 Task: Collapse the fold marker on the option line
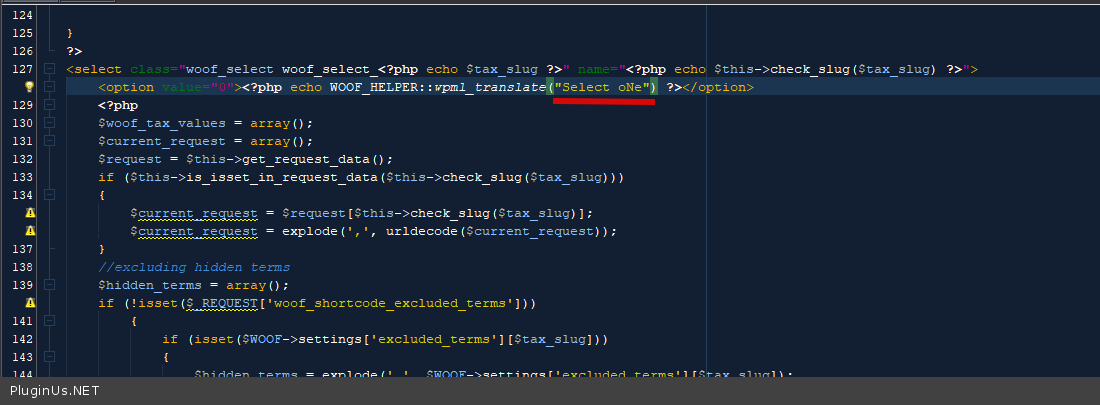[x=49, y=87]
